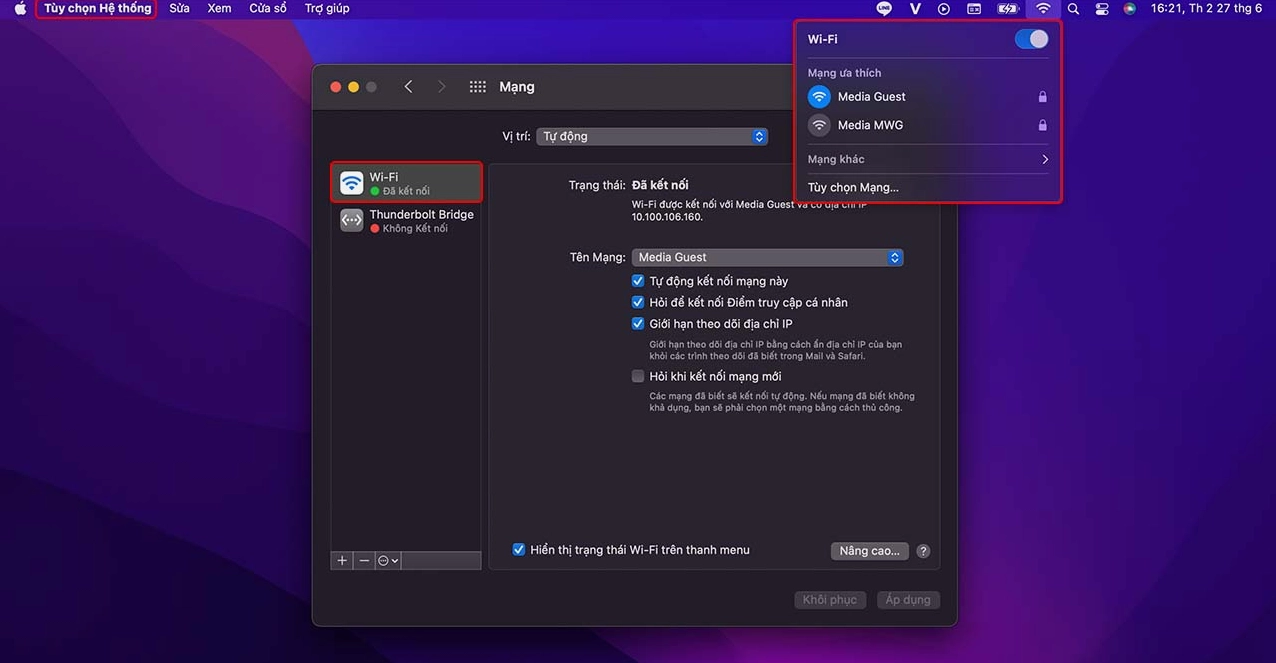Click the Media MWG Wi-Fi icon in popup
Viewport: 1276px width, 663px height.
[x=819, y=125]
